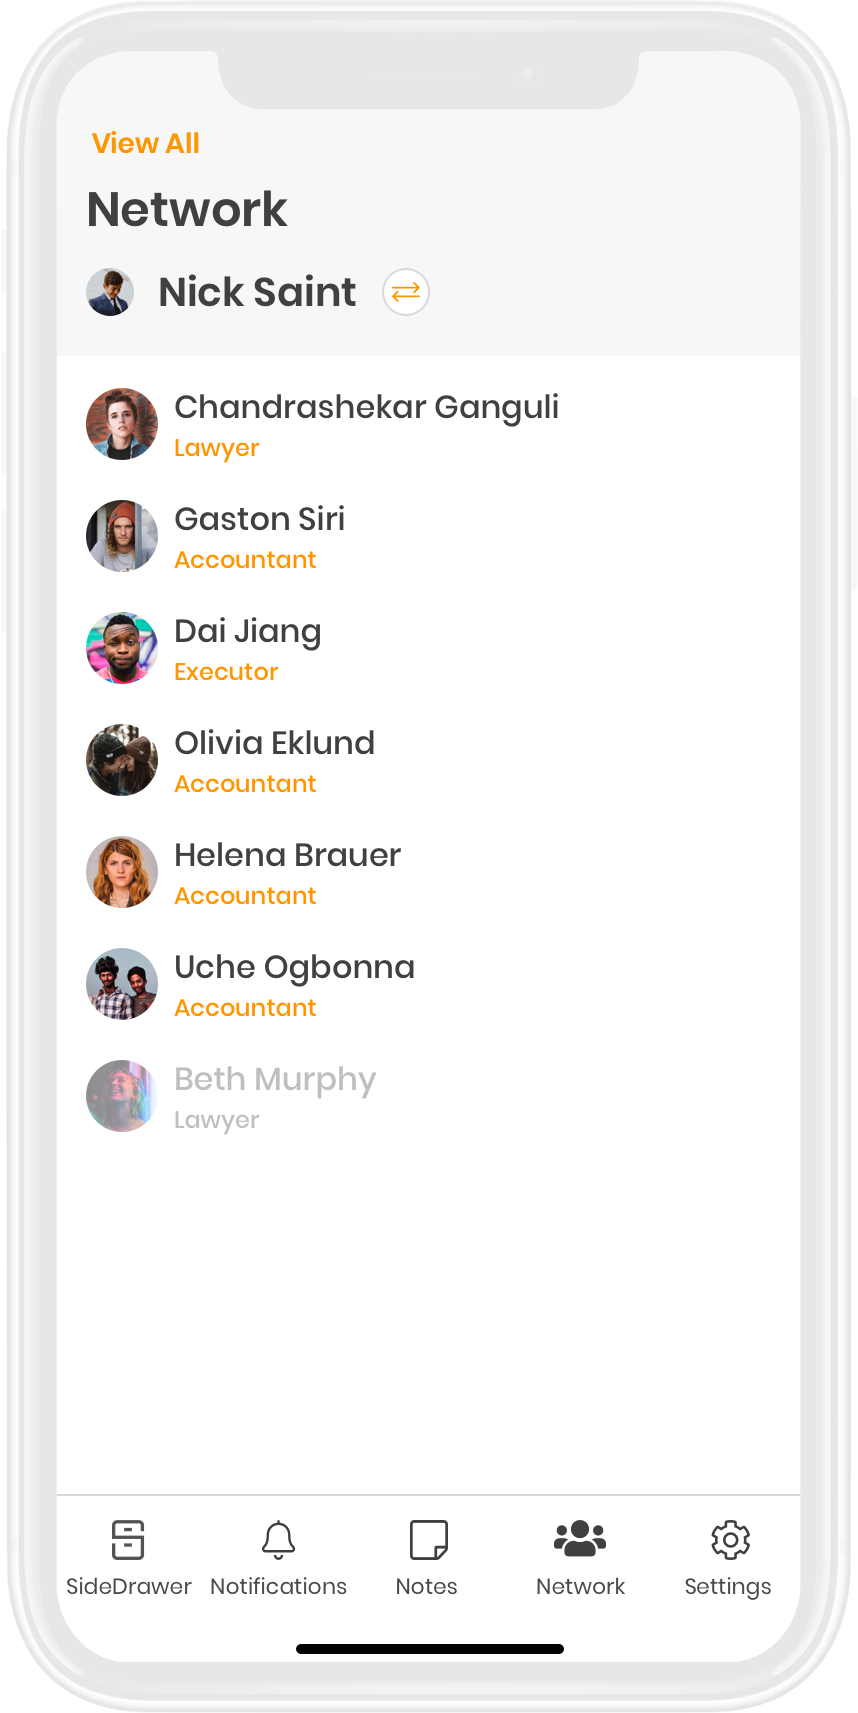Open the Notes icon

tap(428, 1540)
